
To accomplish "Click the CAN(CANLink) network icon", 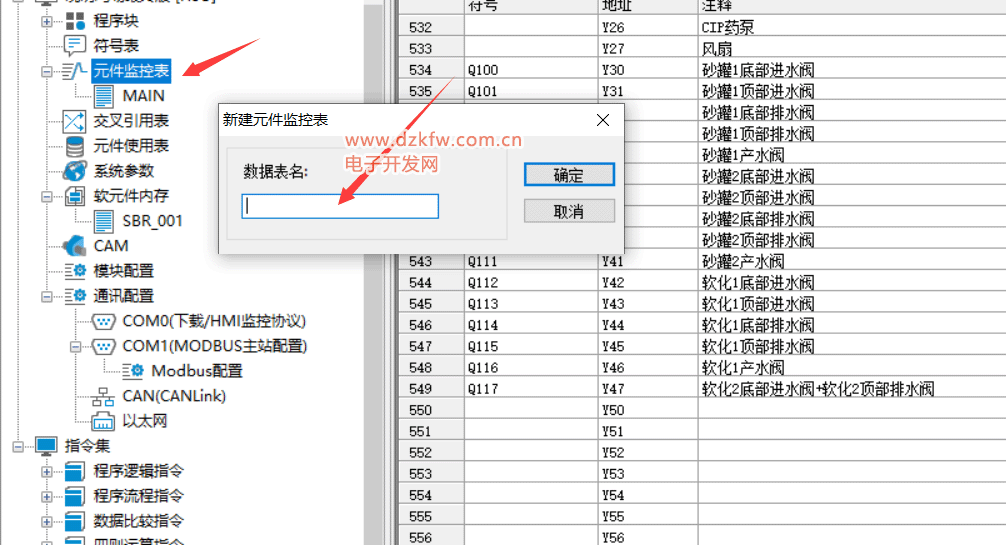I will tap(104, 396).
